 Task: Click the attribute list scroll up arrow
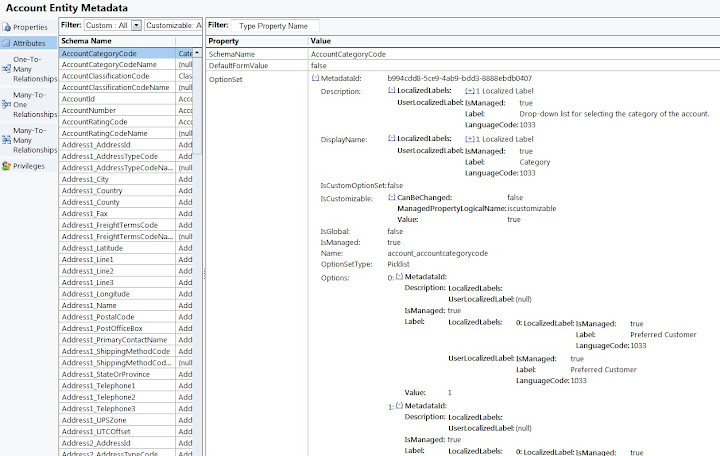click(198, 52)
